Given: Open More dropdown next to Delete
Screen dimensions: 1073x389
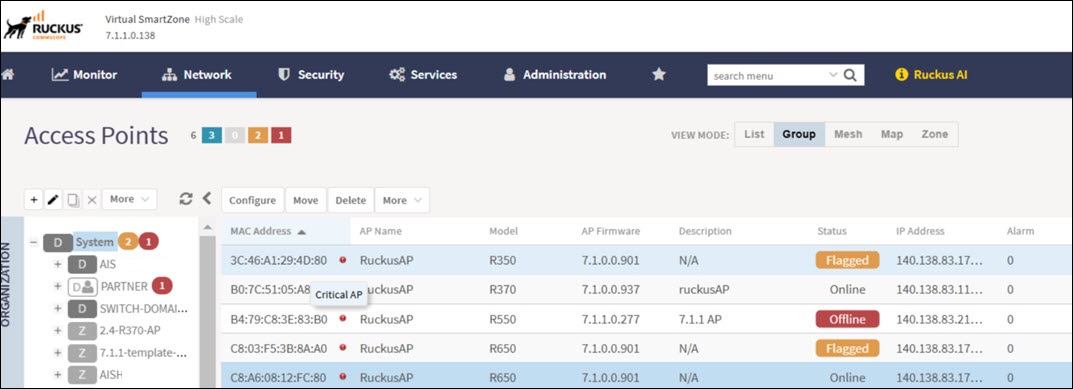Looking at the screenshot, I should [402, 200].
